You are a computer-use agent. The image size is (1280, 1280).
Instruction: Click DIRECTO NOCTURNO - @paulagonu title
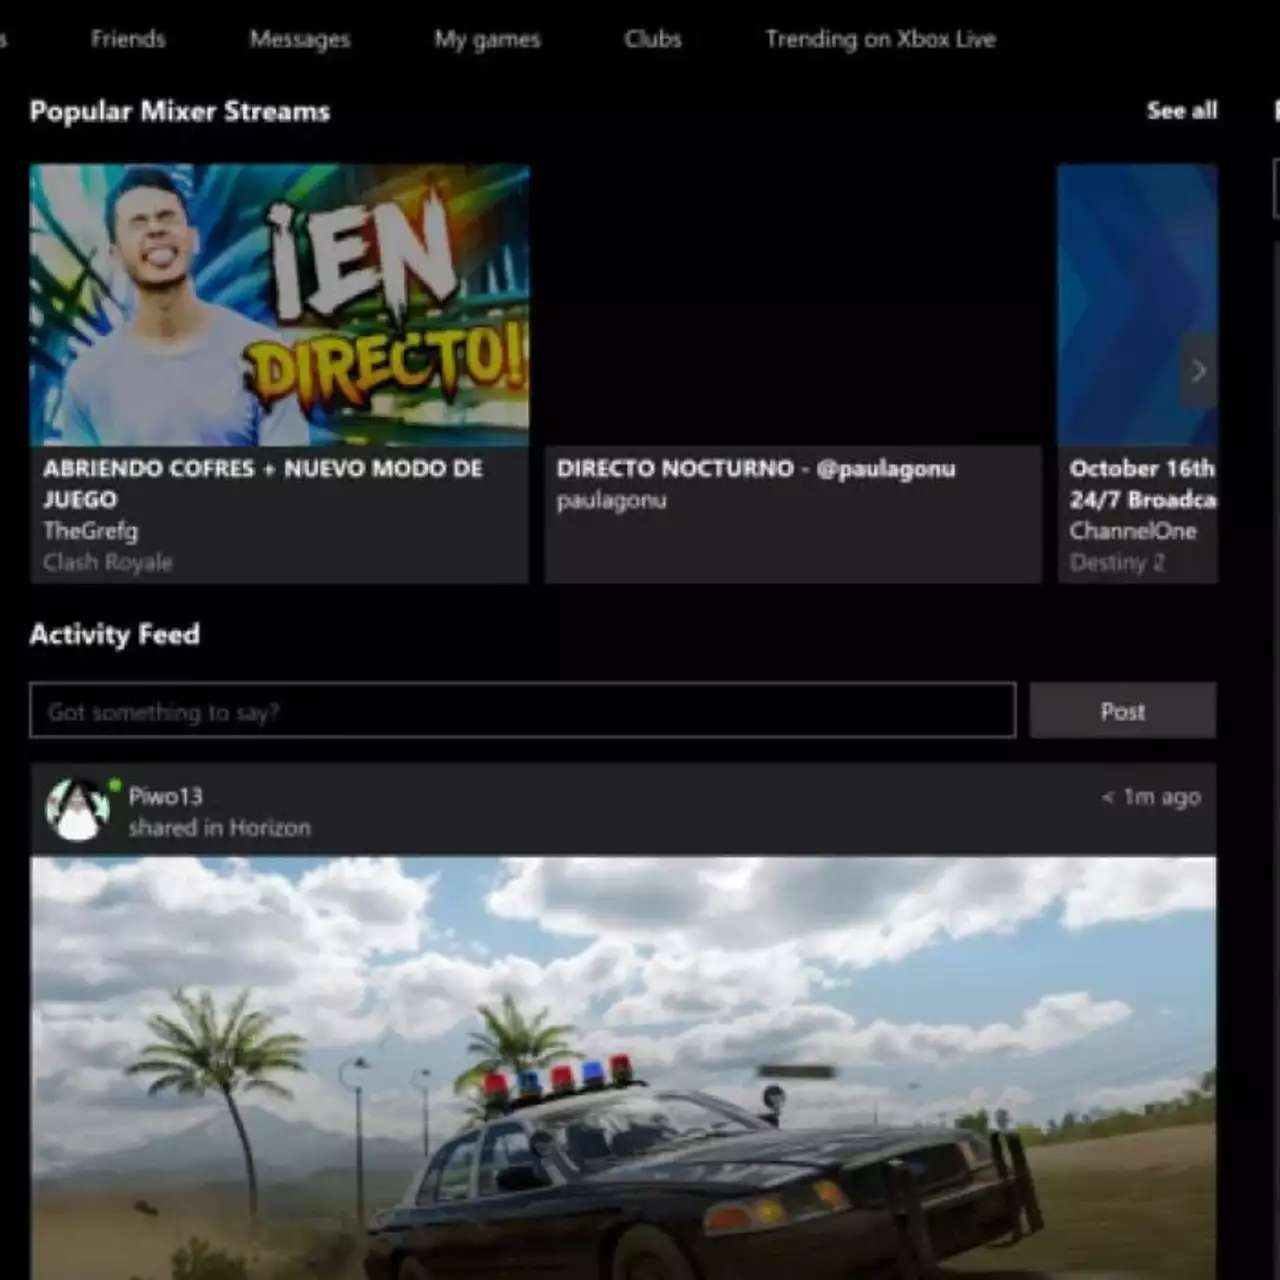tap(756, 469)
